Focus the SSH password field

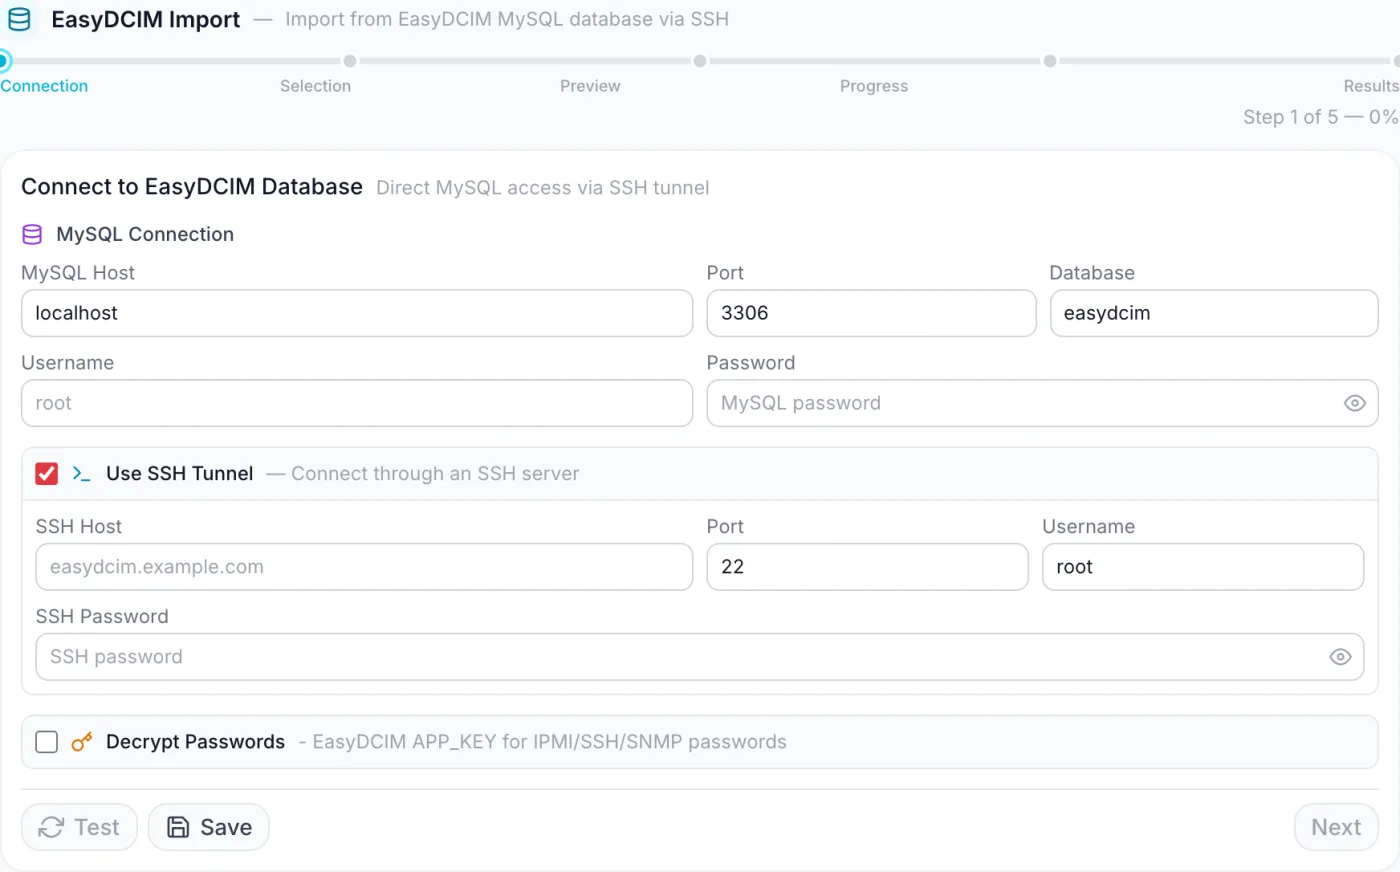coord(700,657)
